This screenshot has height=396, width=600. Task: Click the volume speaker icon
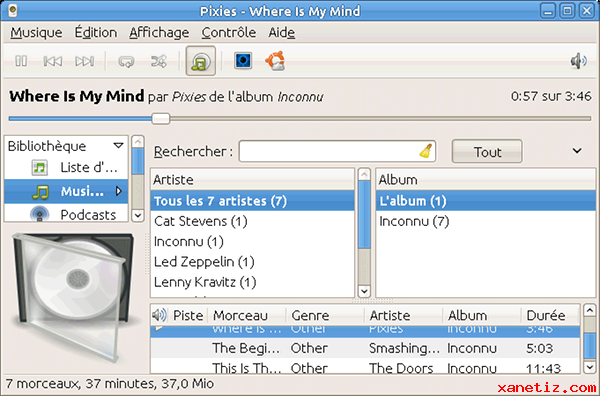[x=578, y=61]
